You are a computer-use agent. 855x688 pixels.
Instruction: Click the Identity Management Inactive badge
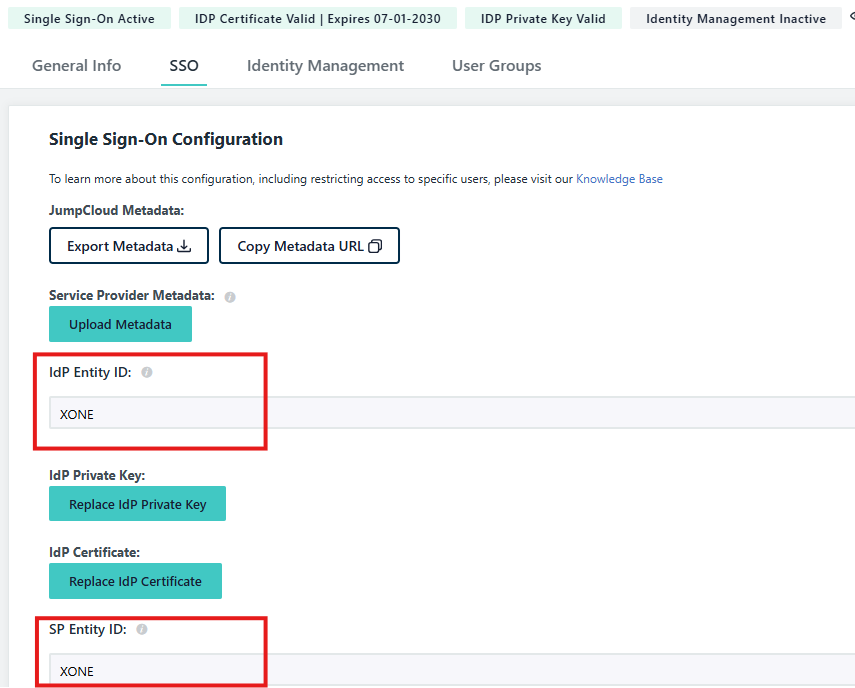pos(736,18)
